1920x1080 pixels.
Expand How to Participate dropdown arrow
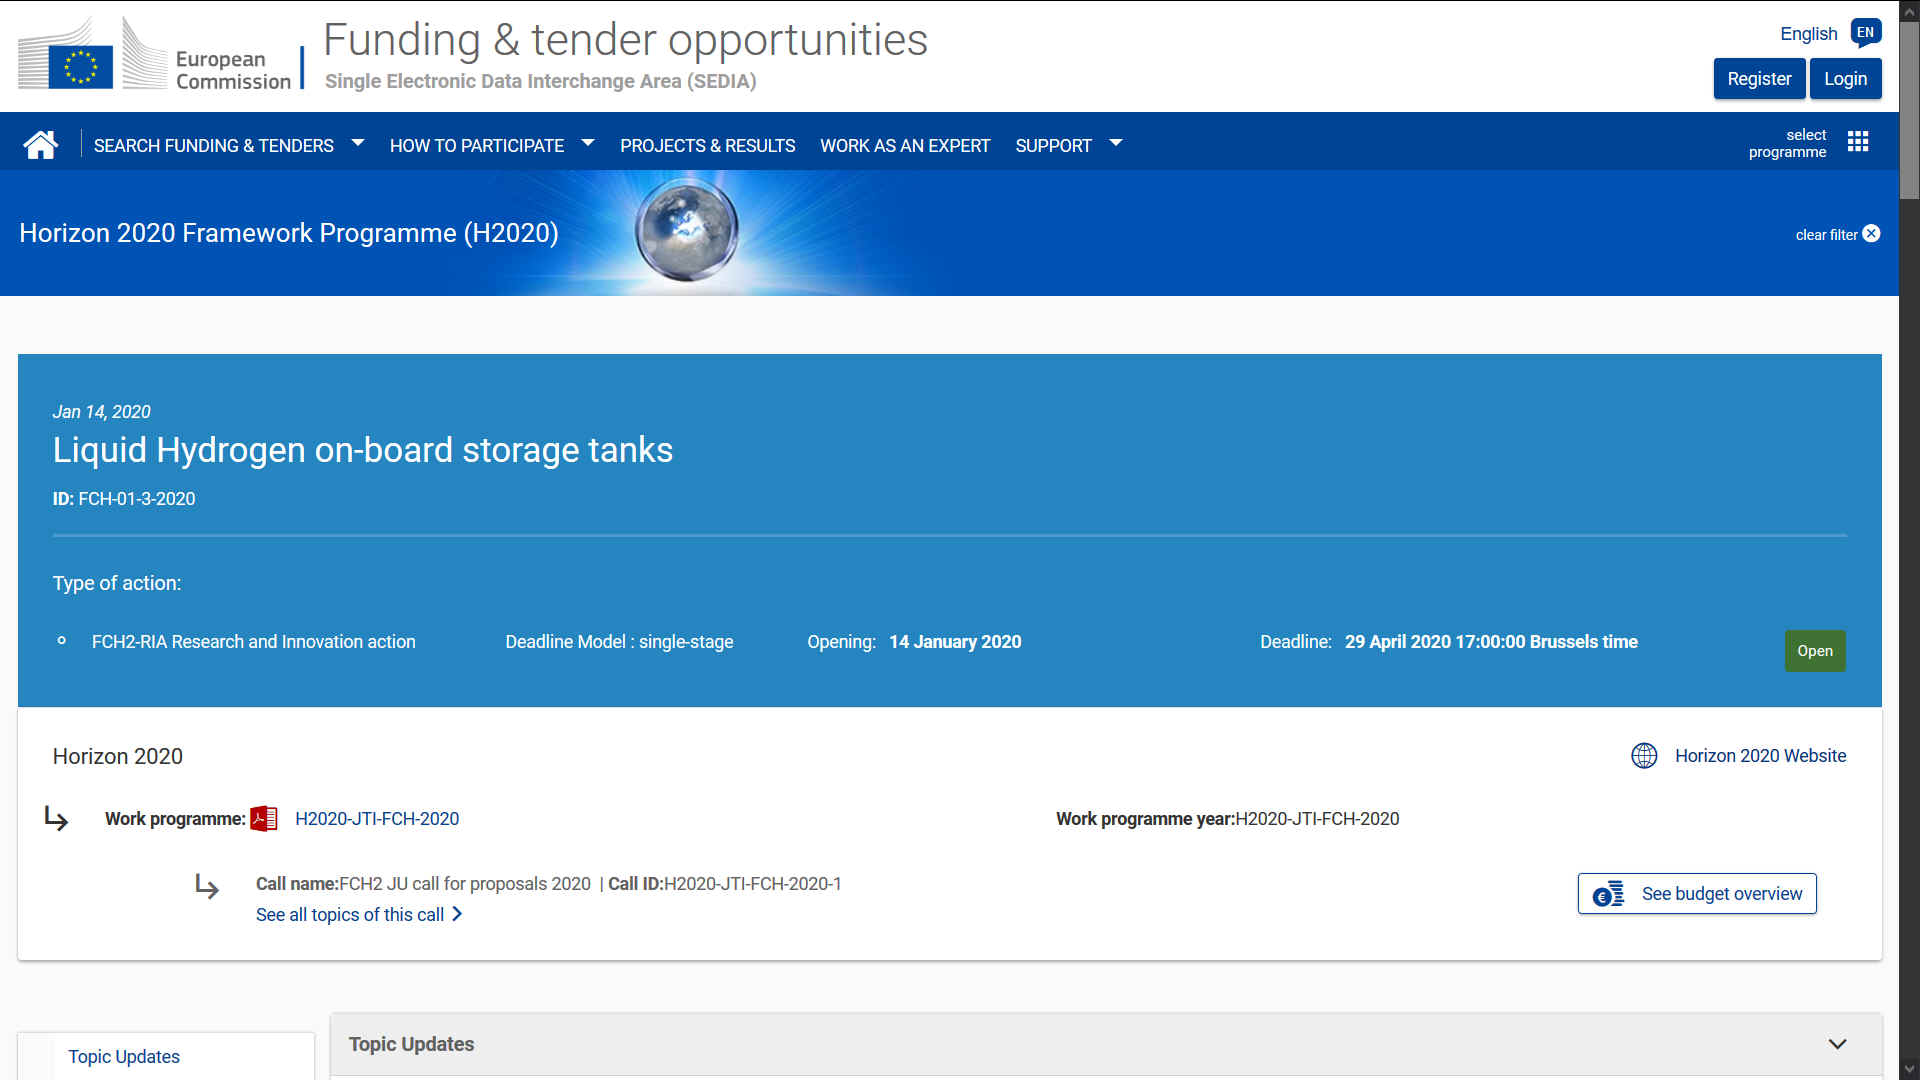[588, 144]
